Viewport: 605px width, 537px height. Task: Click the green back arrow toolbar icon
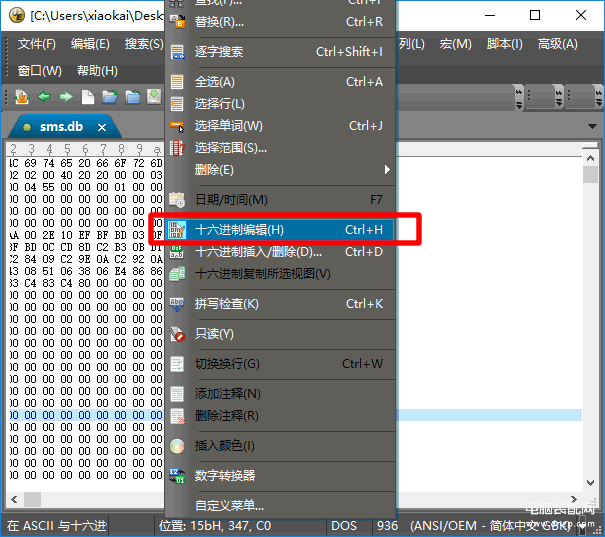(x=44, y=96)
